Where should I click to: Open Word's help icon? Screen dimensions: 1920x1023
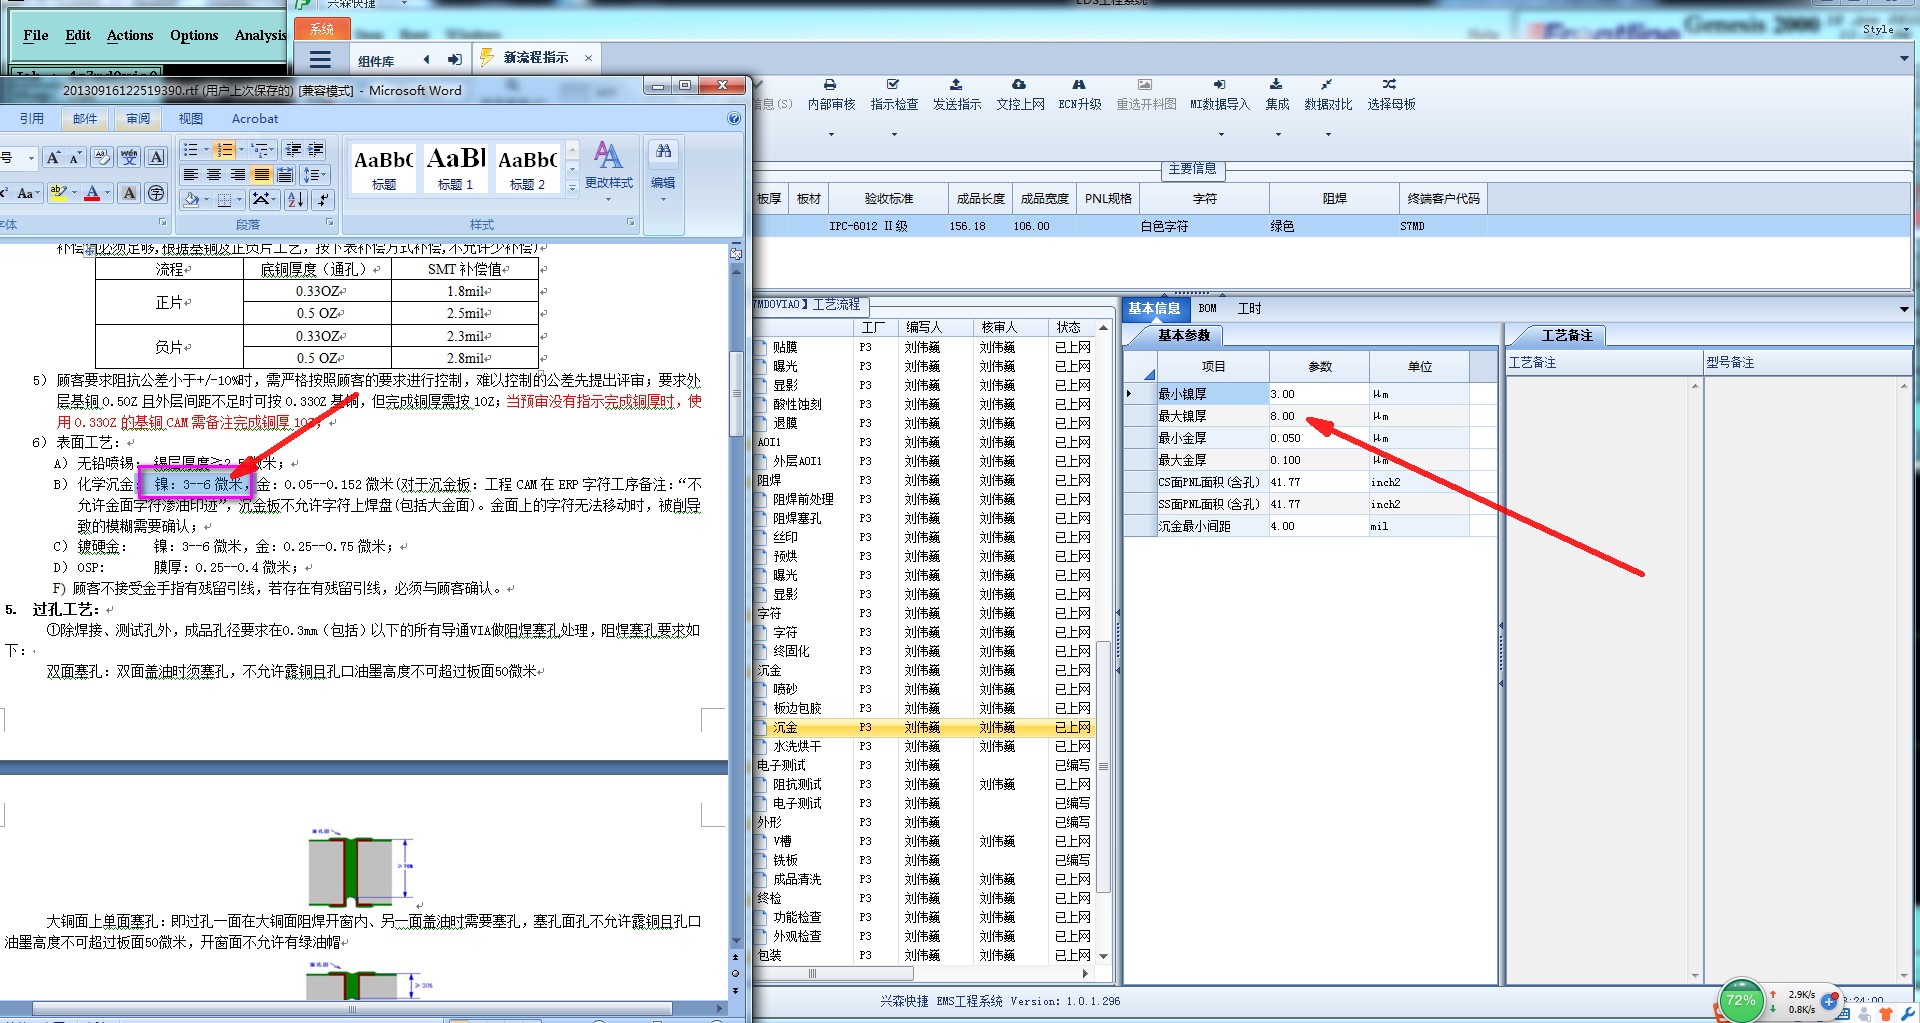(734, 118)
